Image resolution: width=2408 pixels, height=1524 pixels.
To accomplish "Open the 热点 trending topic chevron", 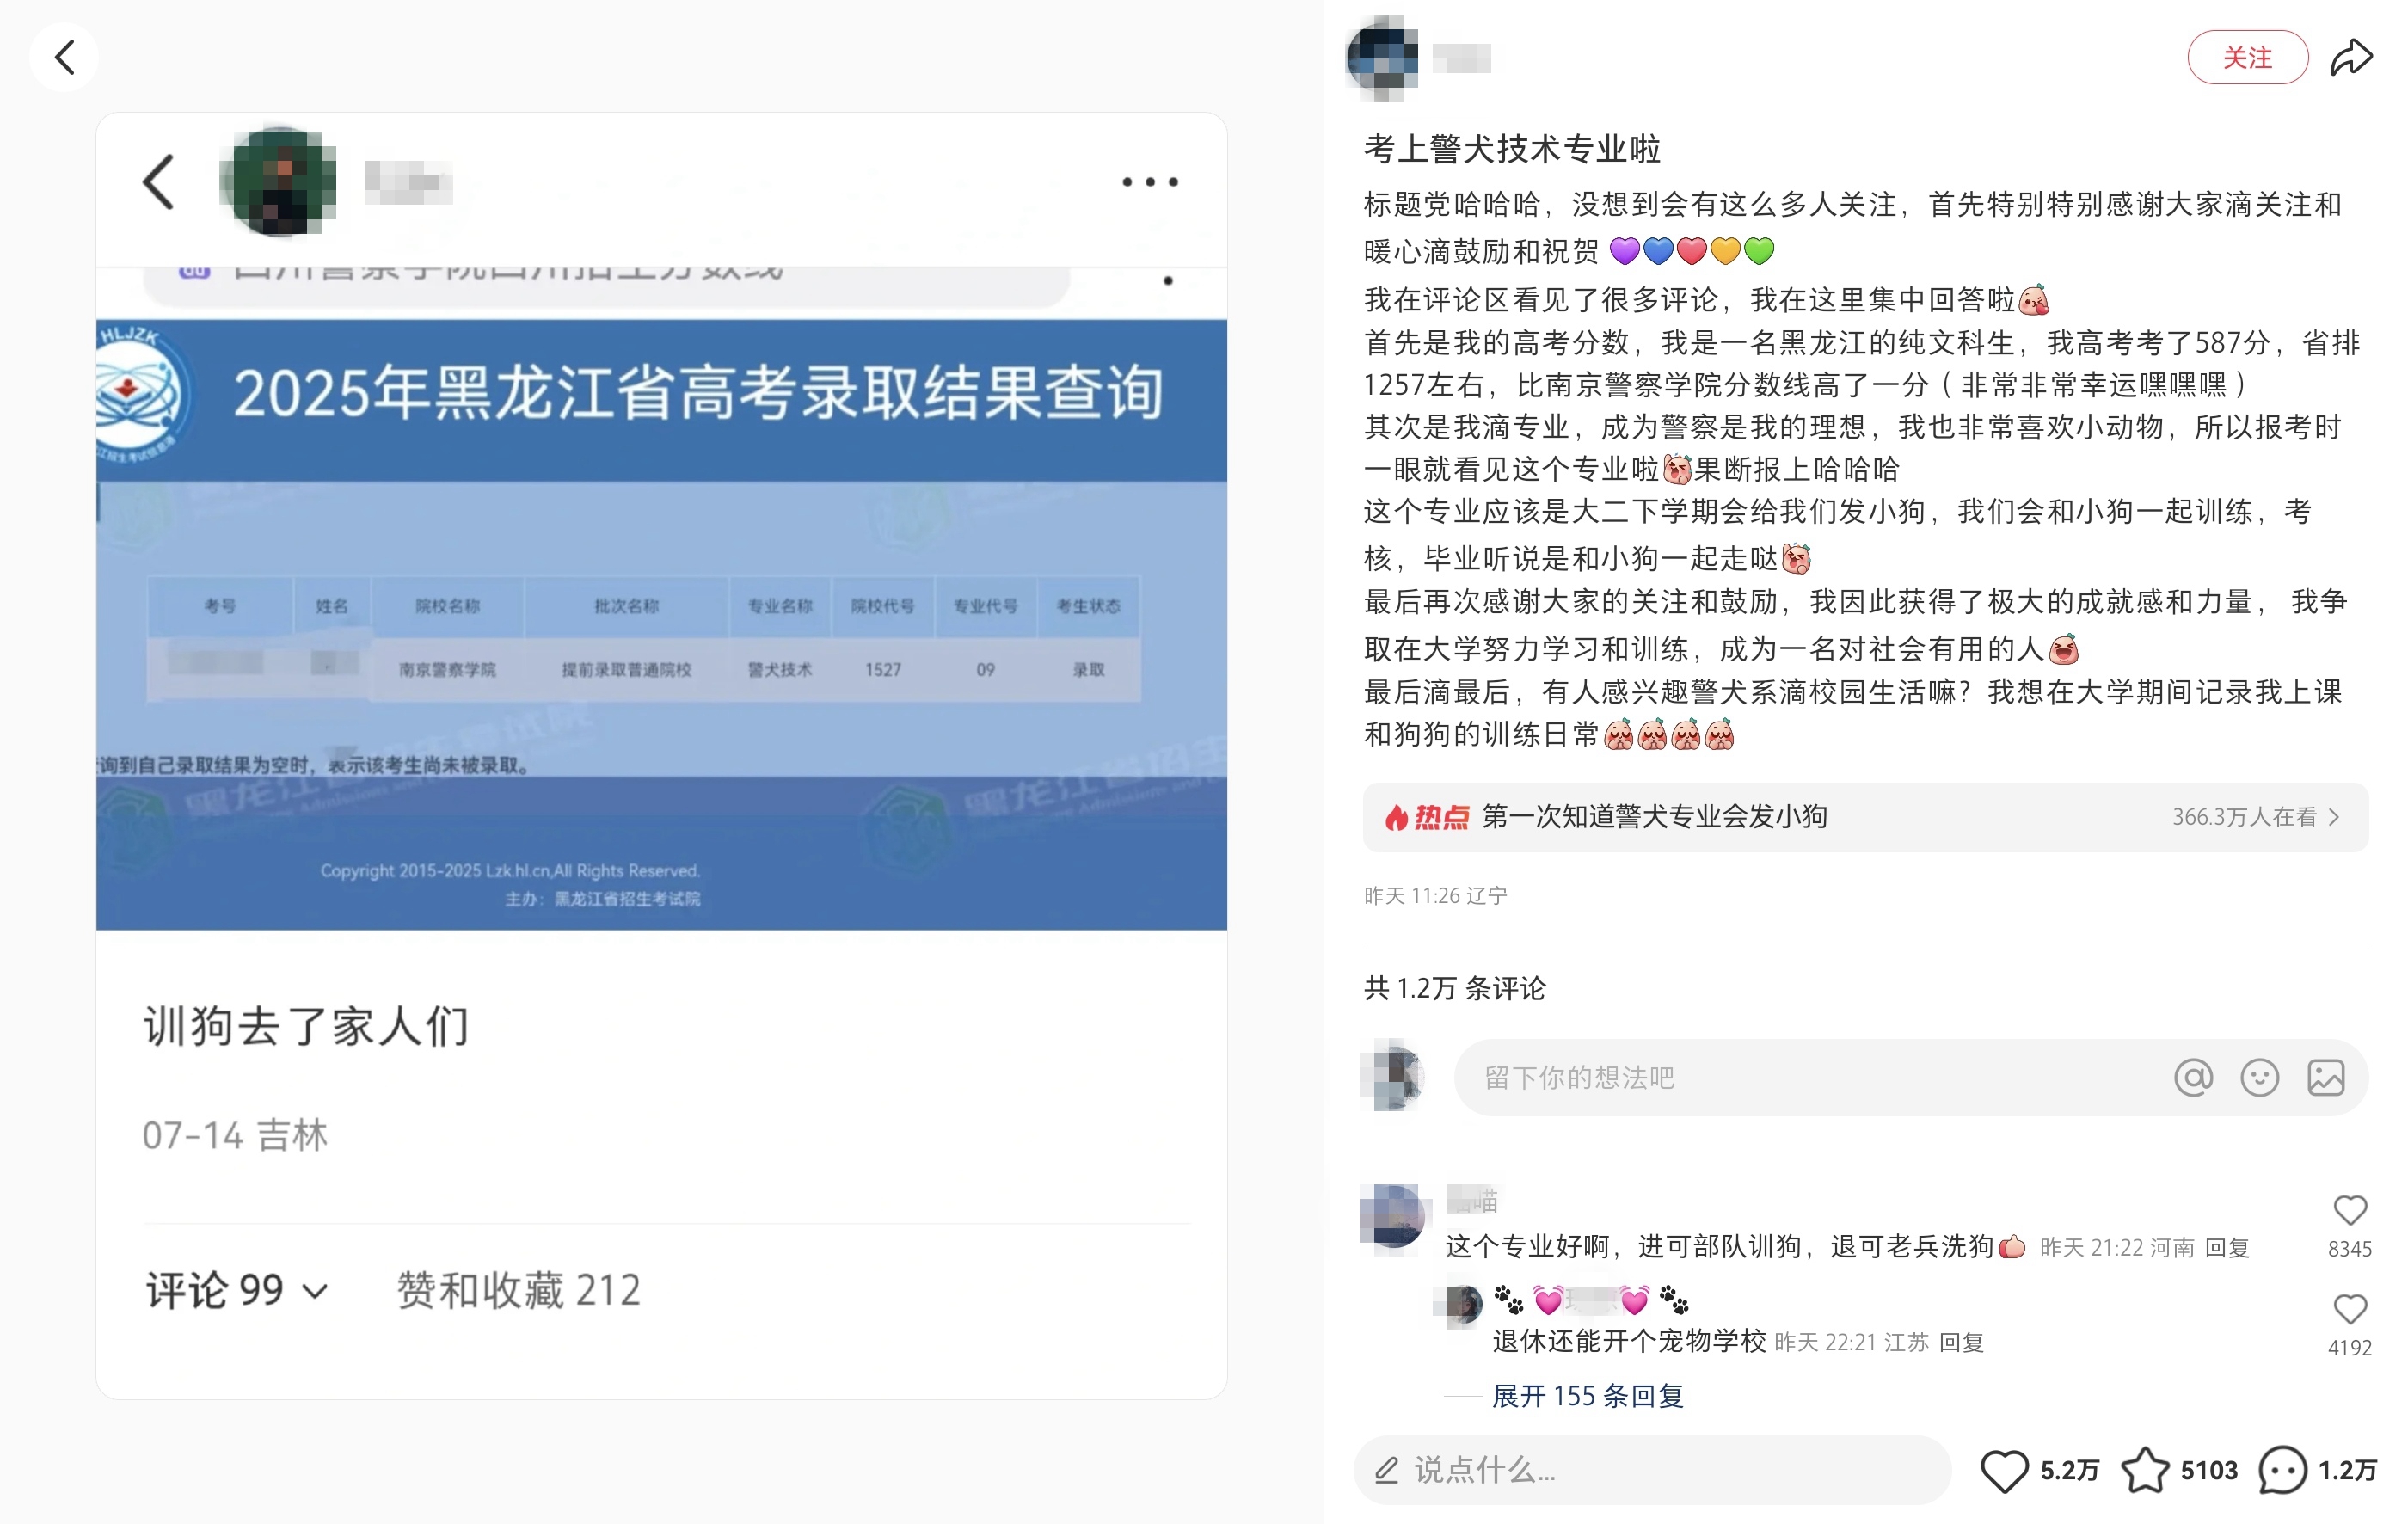I will tap(2334, 817).
